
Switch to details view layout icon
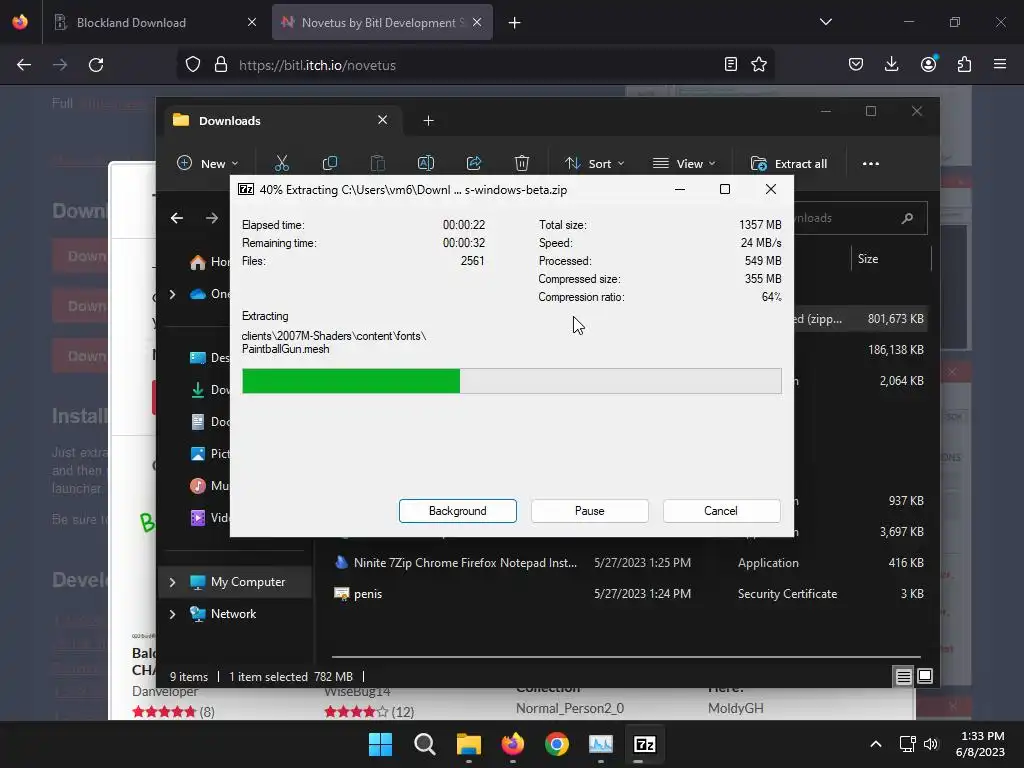tap(903, 677)
